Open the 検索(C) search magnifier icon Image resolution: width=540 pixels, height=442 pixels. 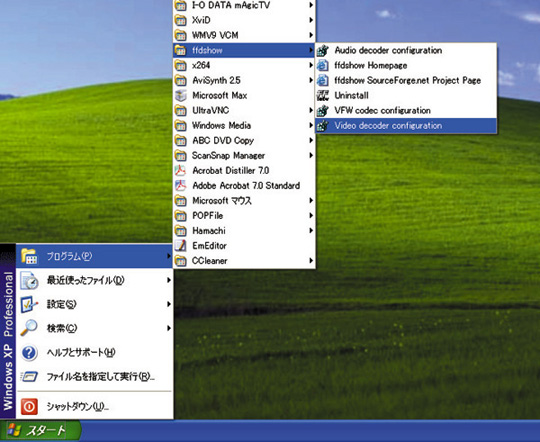[29, 328]
